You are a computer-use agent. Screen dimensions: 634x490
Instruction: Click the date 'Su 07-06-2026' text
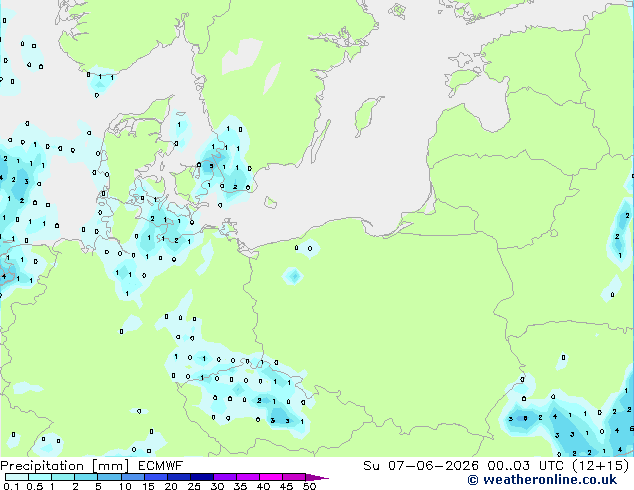[x=421, y=466]
